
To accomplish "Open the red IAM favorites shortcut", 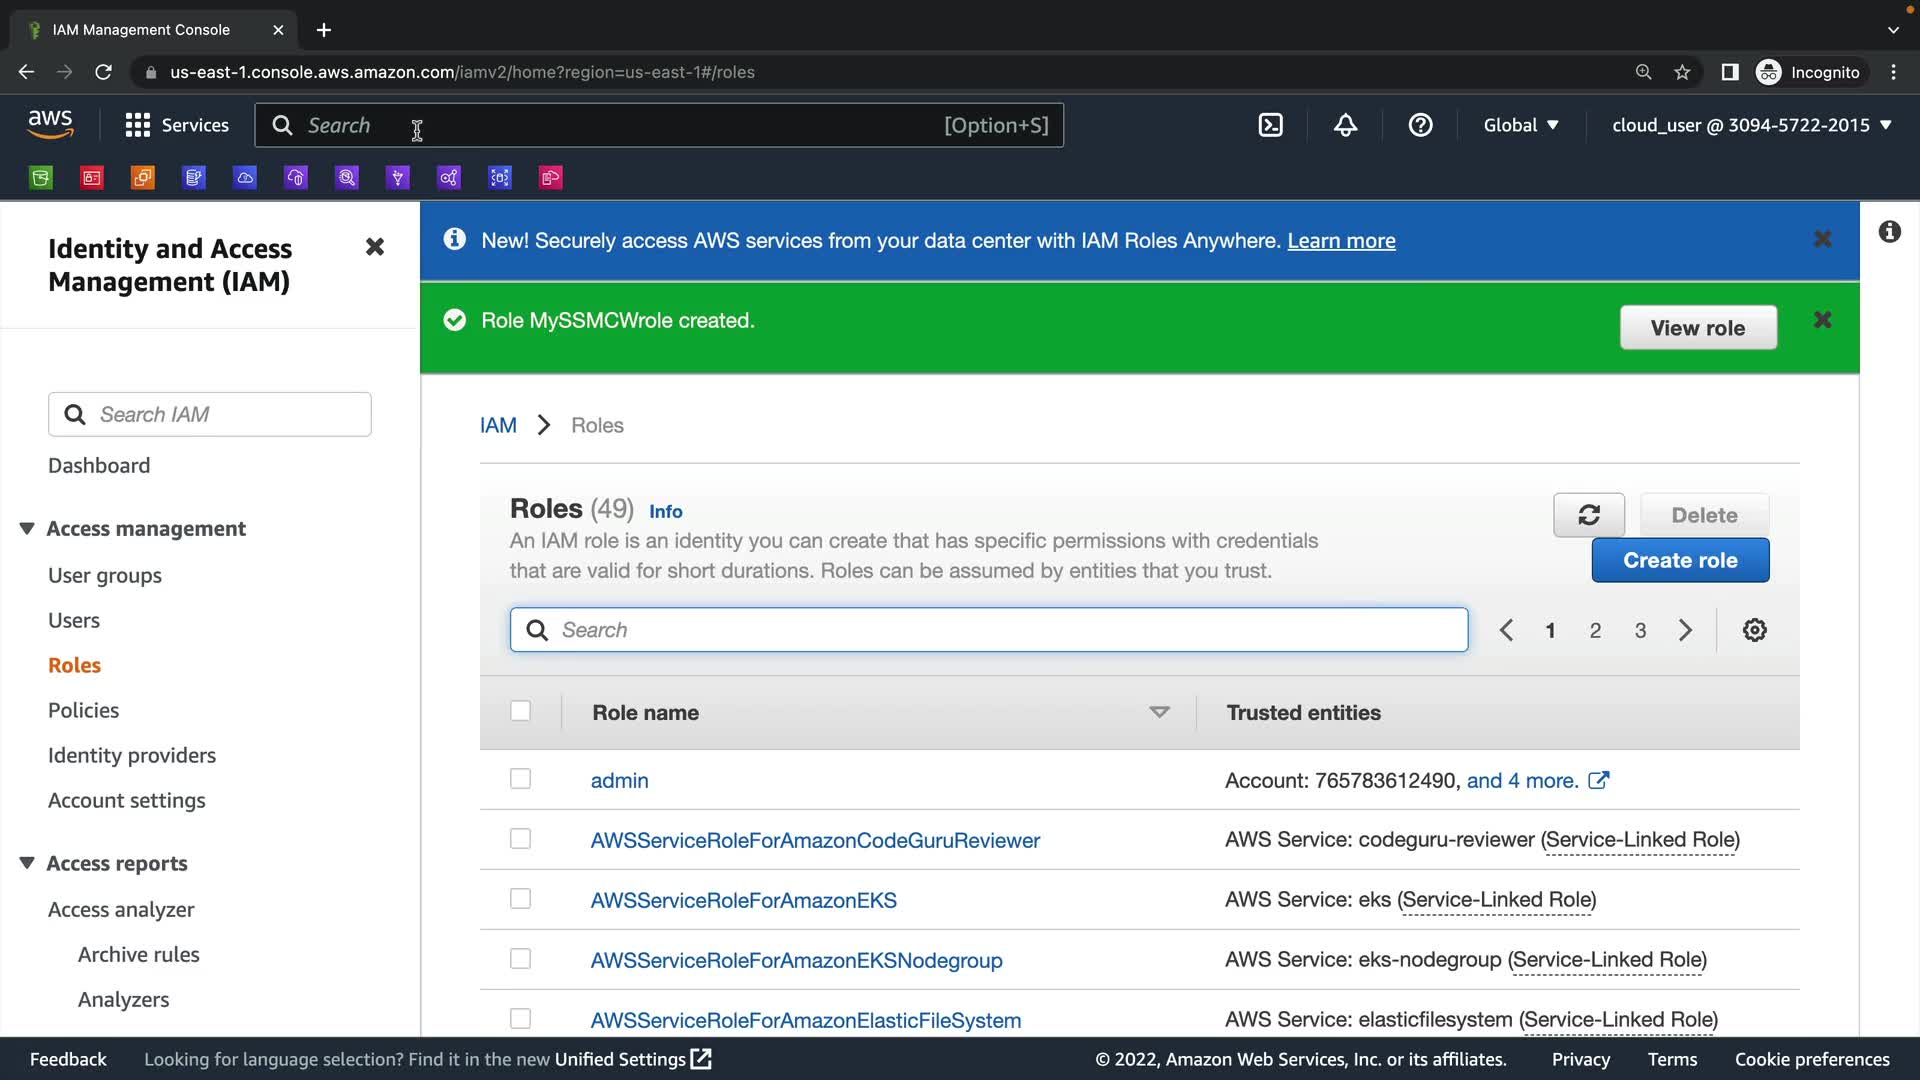I will 92,178.
